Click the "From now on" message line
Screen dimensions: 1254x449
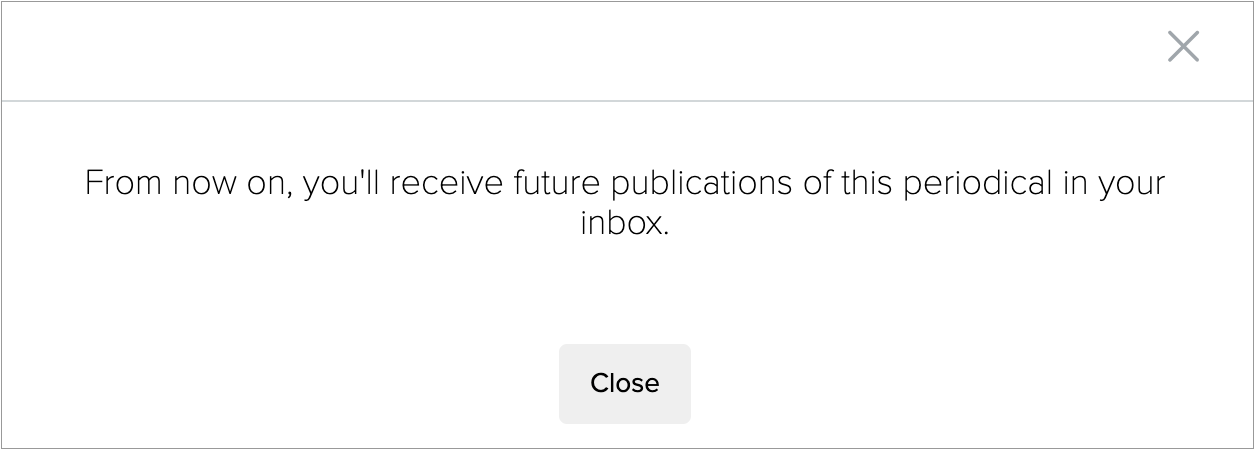click(624, 184)
